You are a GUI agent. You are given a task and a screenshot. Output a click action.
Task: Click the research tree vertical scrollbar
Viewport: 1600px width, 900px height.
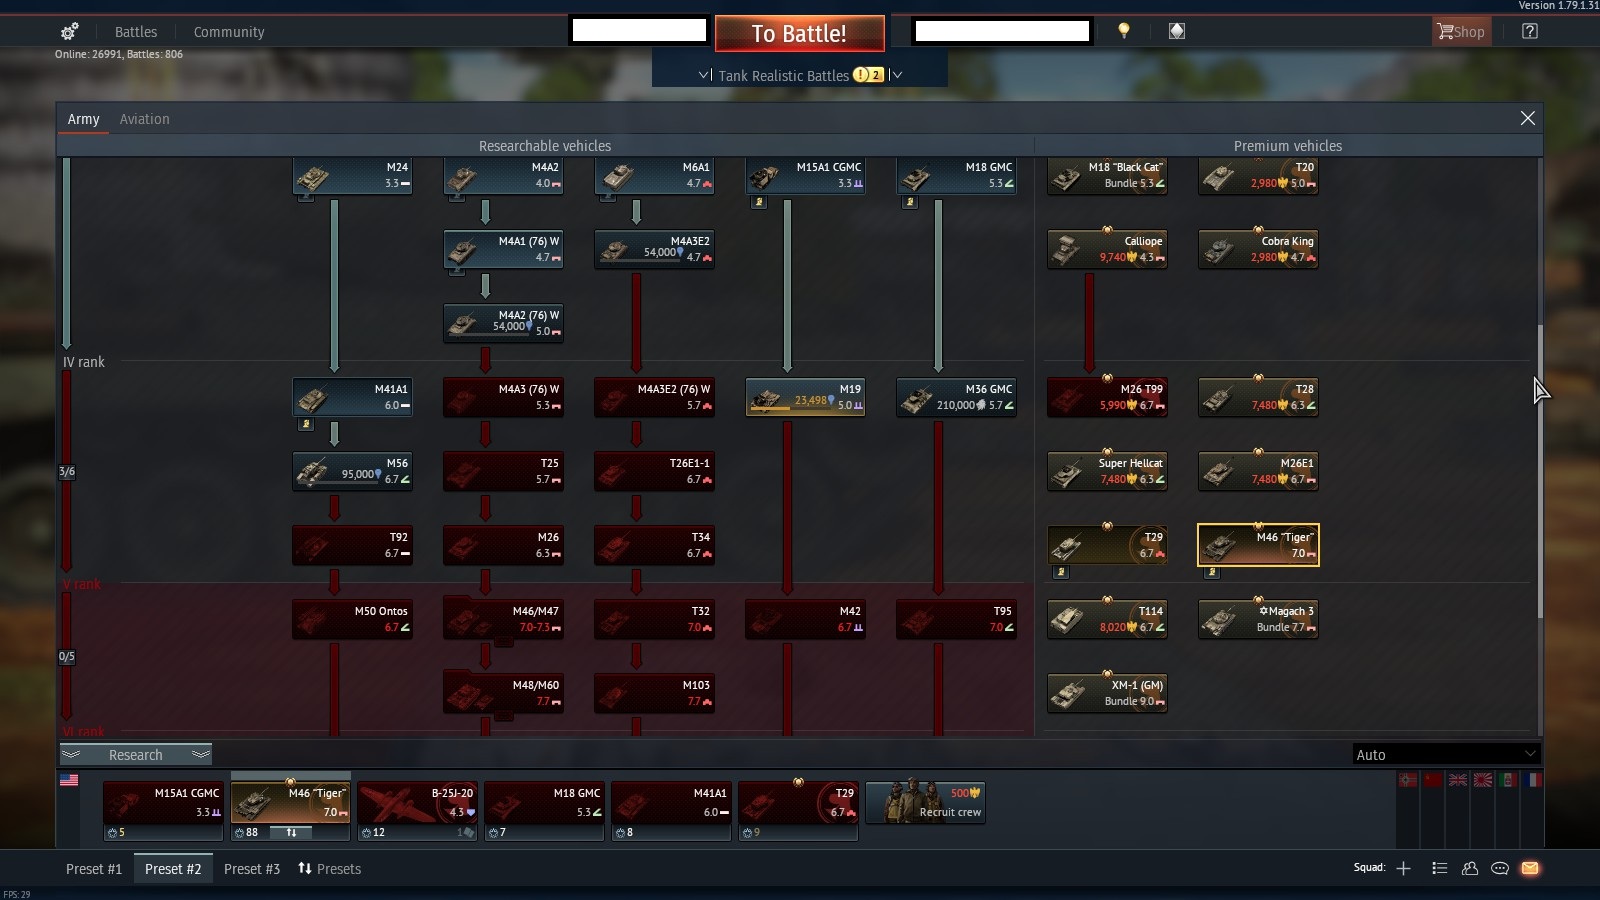click(x=1540, y=470)
